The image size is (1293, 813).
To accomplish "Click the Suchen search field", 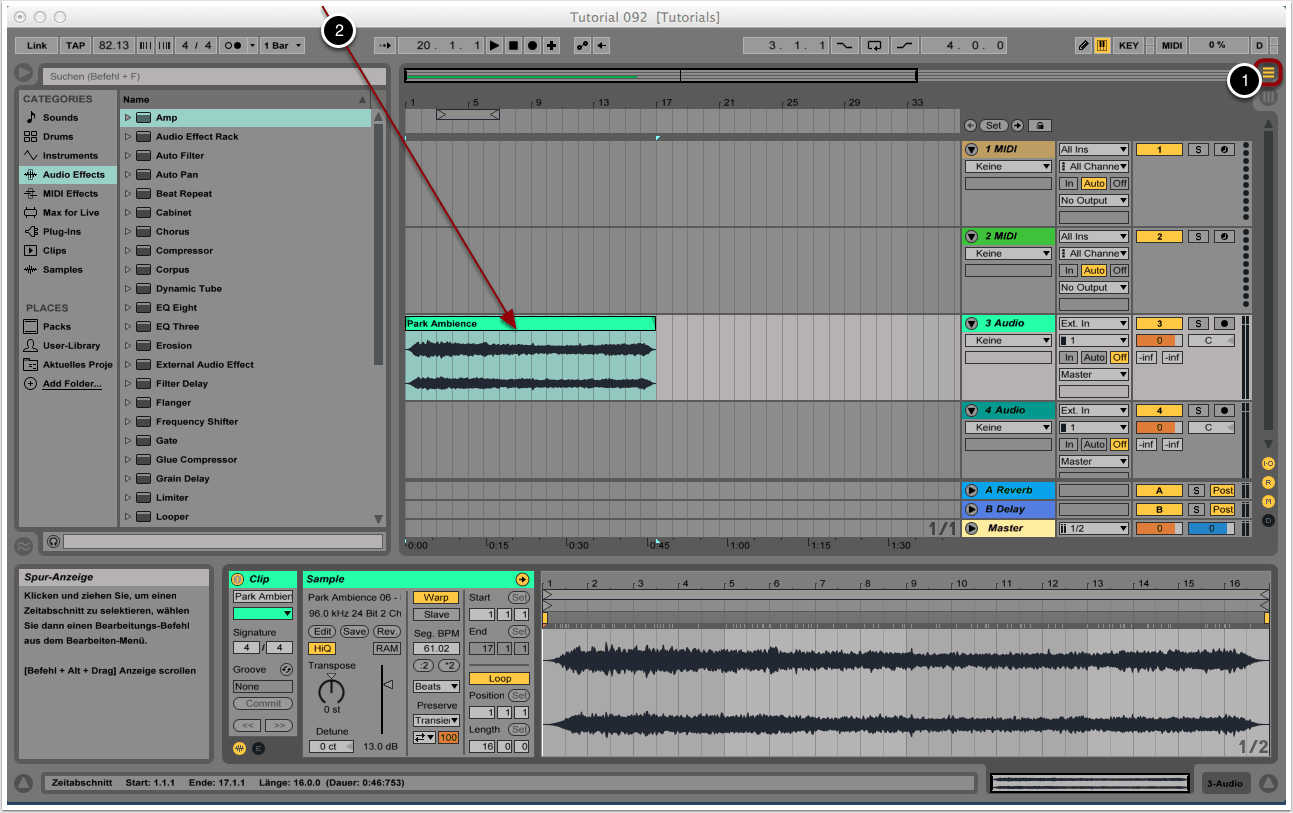I will [214, 76].
